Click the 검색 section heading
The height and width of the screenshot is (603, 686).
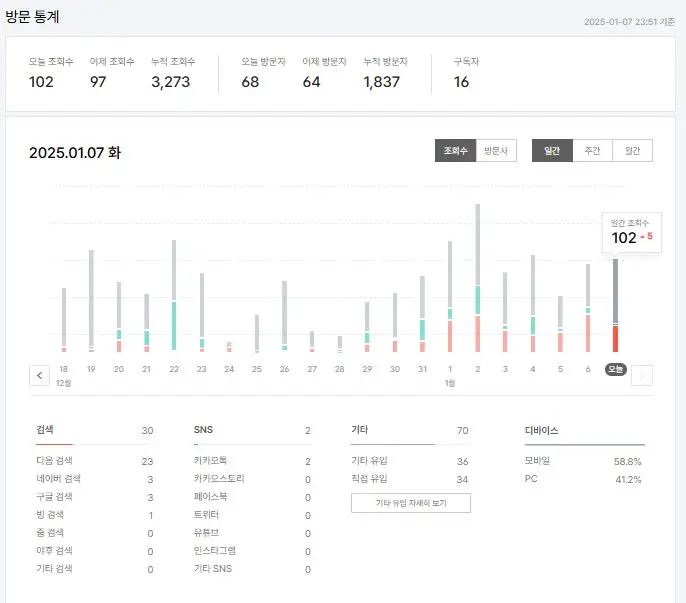[x=45, y=430]
